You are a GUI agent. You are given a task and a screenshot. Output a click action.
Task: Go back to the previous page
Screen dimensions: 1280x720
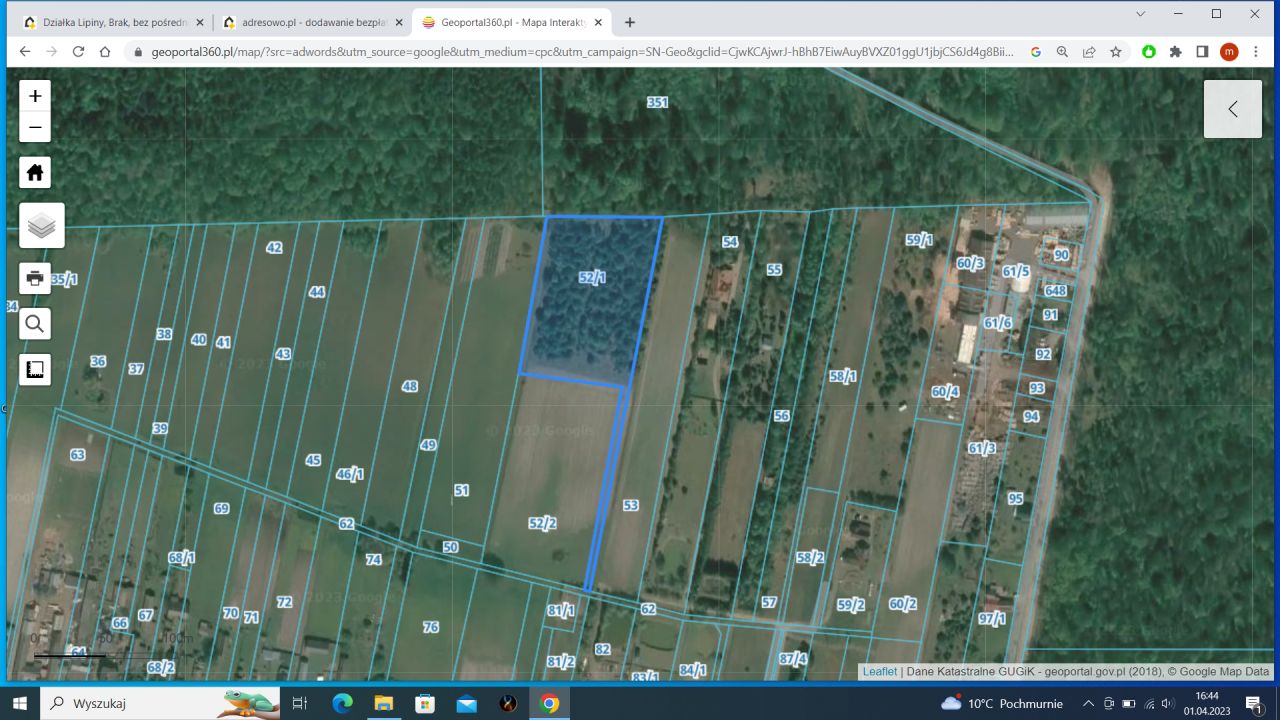tap(25, 52)
